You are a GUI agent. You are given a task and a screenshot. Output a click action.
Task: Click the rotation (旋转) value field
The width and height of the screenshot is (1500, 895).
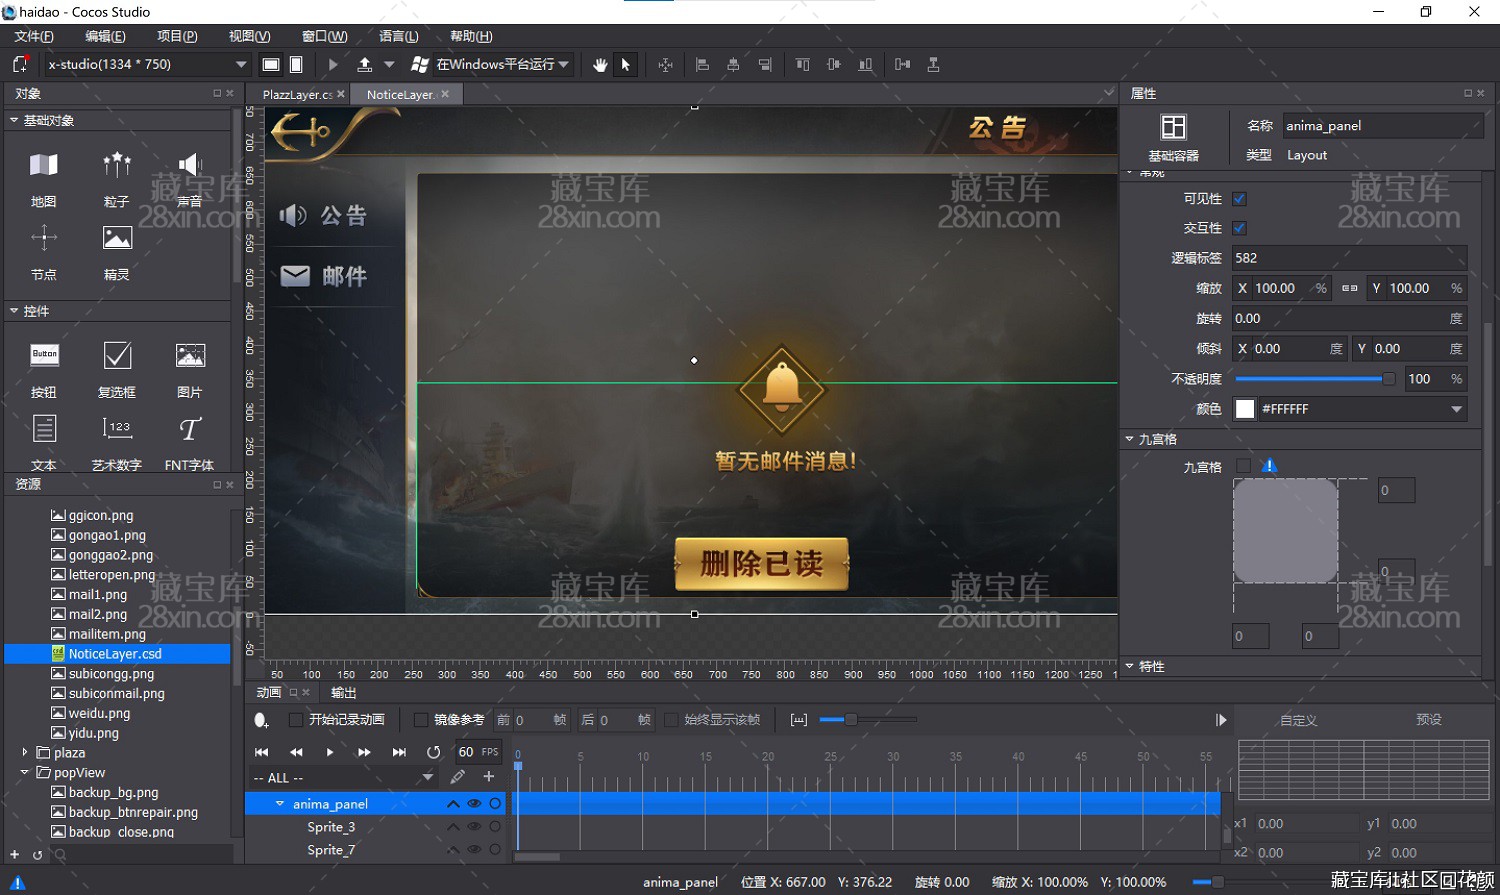pos(1349,319)
